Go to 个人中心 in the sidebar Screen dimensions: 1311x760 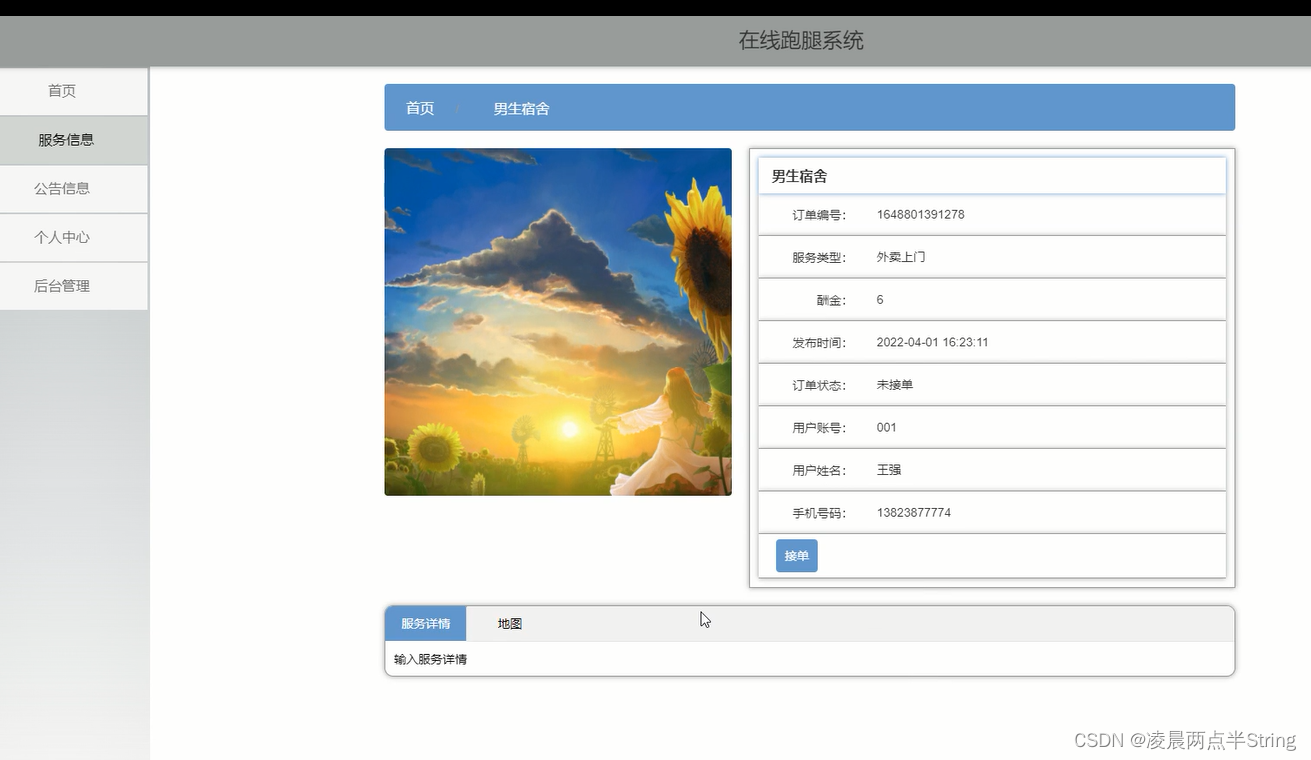click(74, 237)
